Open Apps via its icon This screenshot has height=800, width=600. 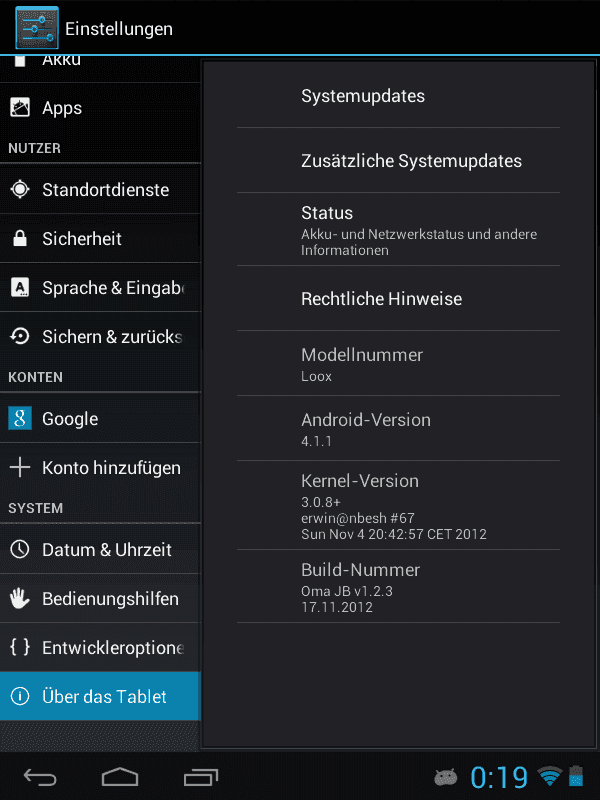pos(20,108)
